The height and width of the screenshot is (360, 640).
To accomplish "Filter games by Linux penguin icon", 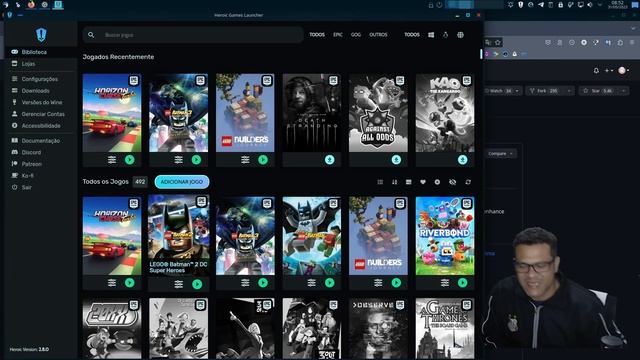I will point(445,35).
